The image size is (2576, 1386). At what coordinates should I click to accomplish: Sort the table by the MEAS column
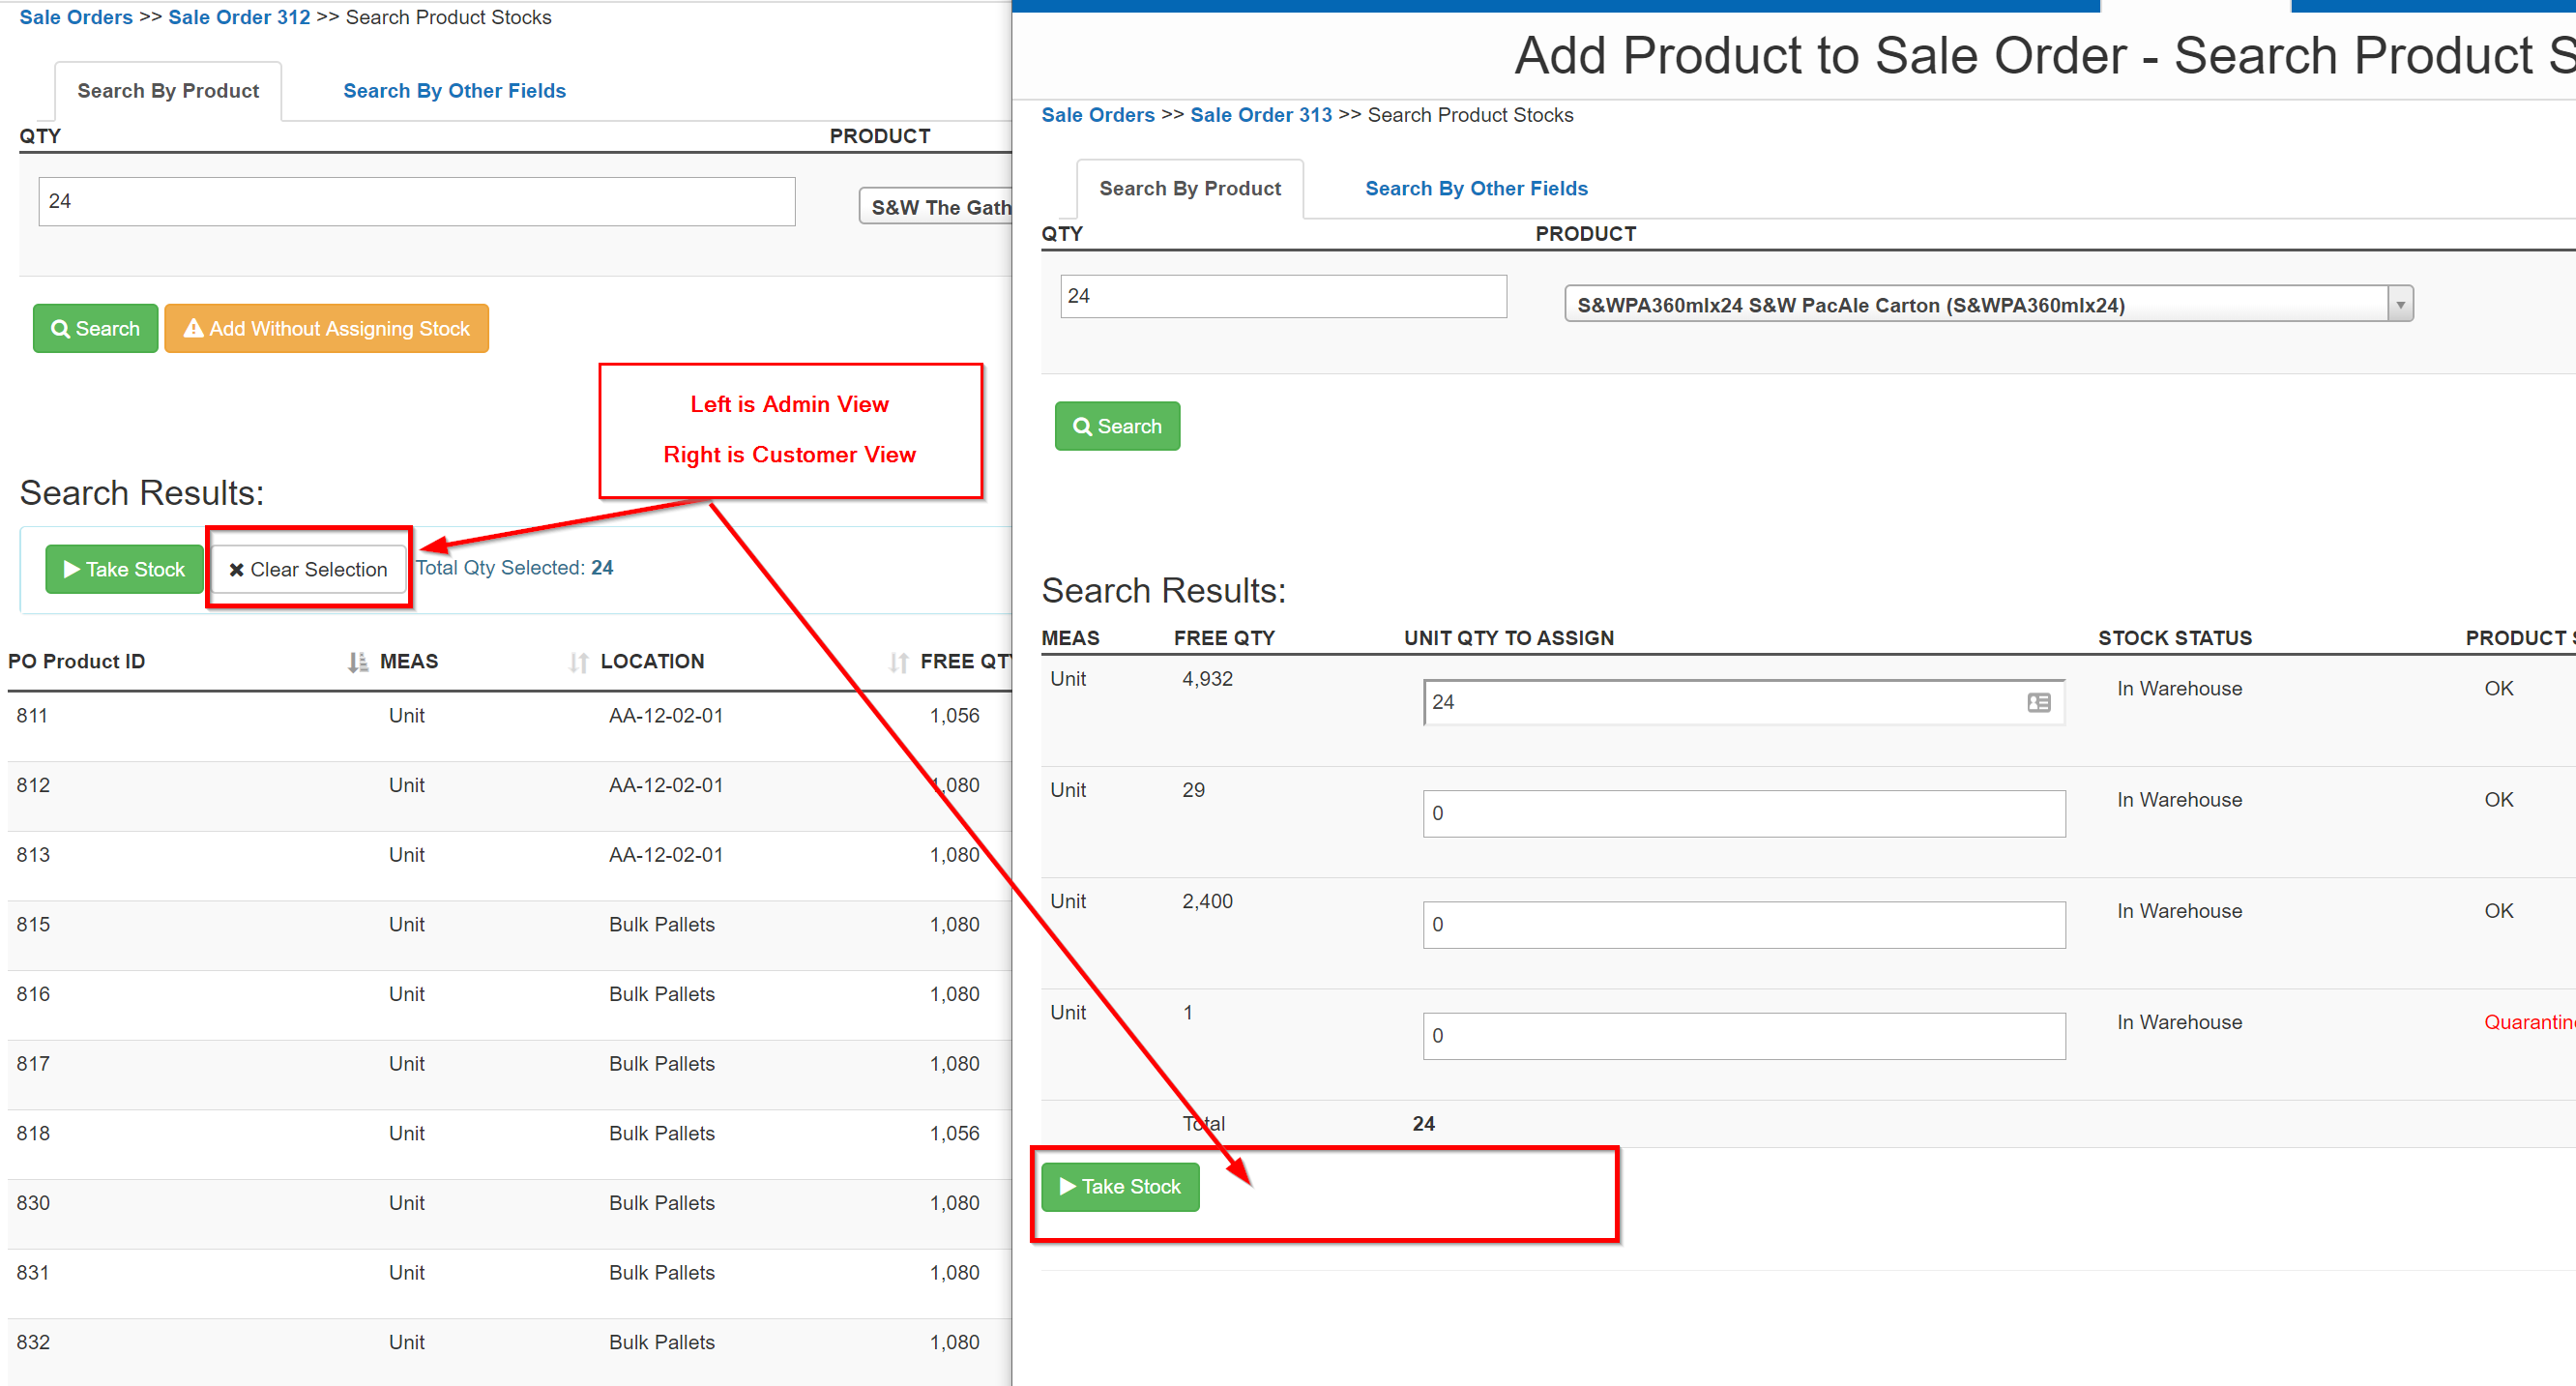point(408,662)
